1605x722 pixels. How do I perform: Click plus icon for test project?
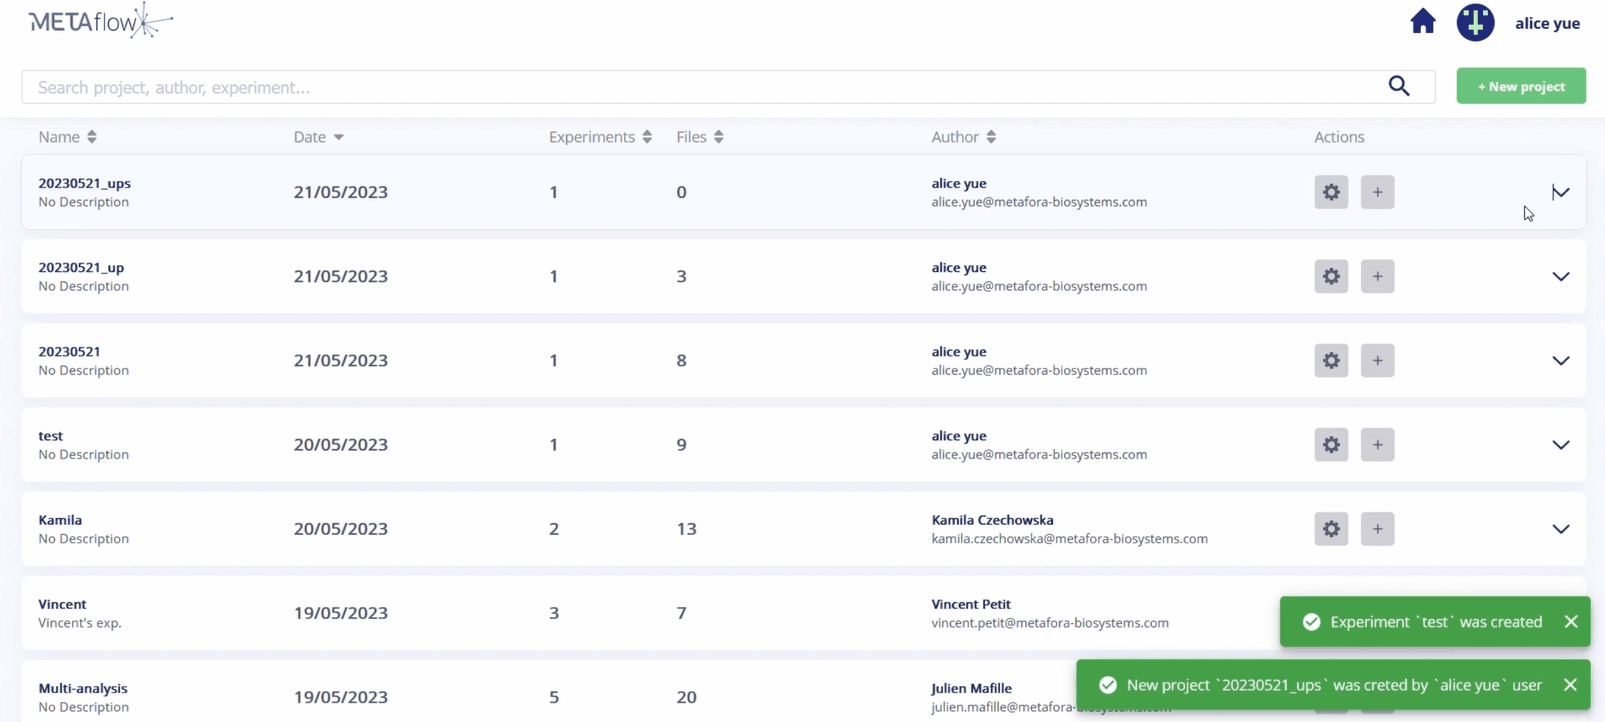pyautogui.click(x=1377, y=445)
